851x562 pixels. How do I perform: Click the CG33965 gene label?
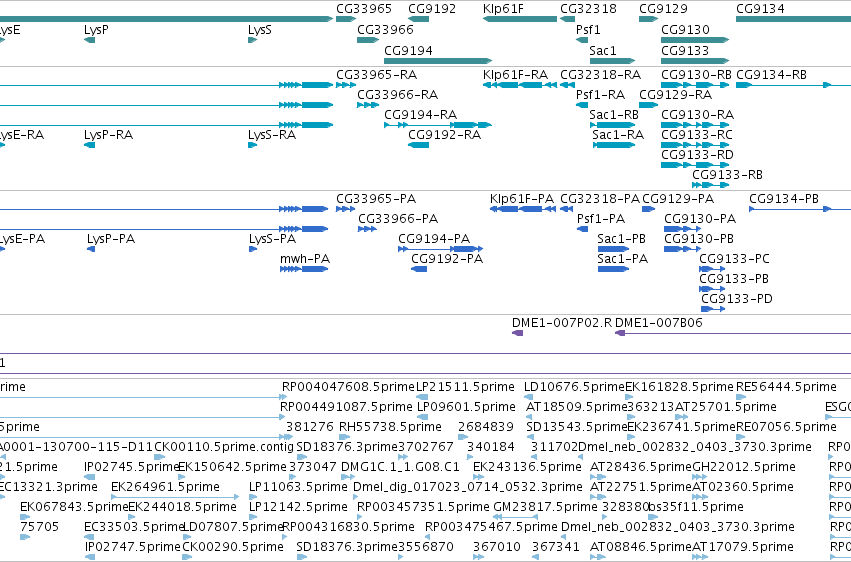(364, 9)
